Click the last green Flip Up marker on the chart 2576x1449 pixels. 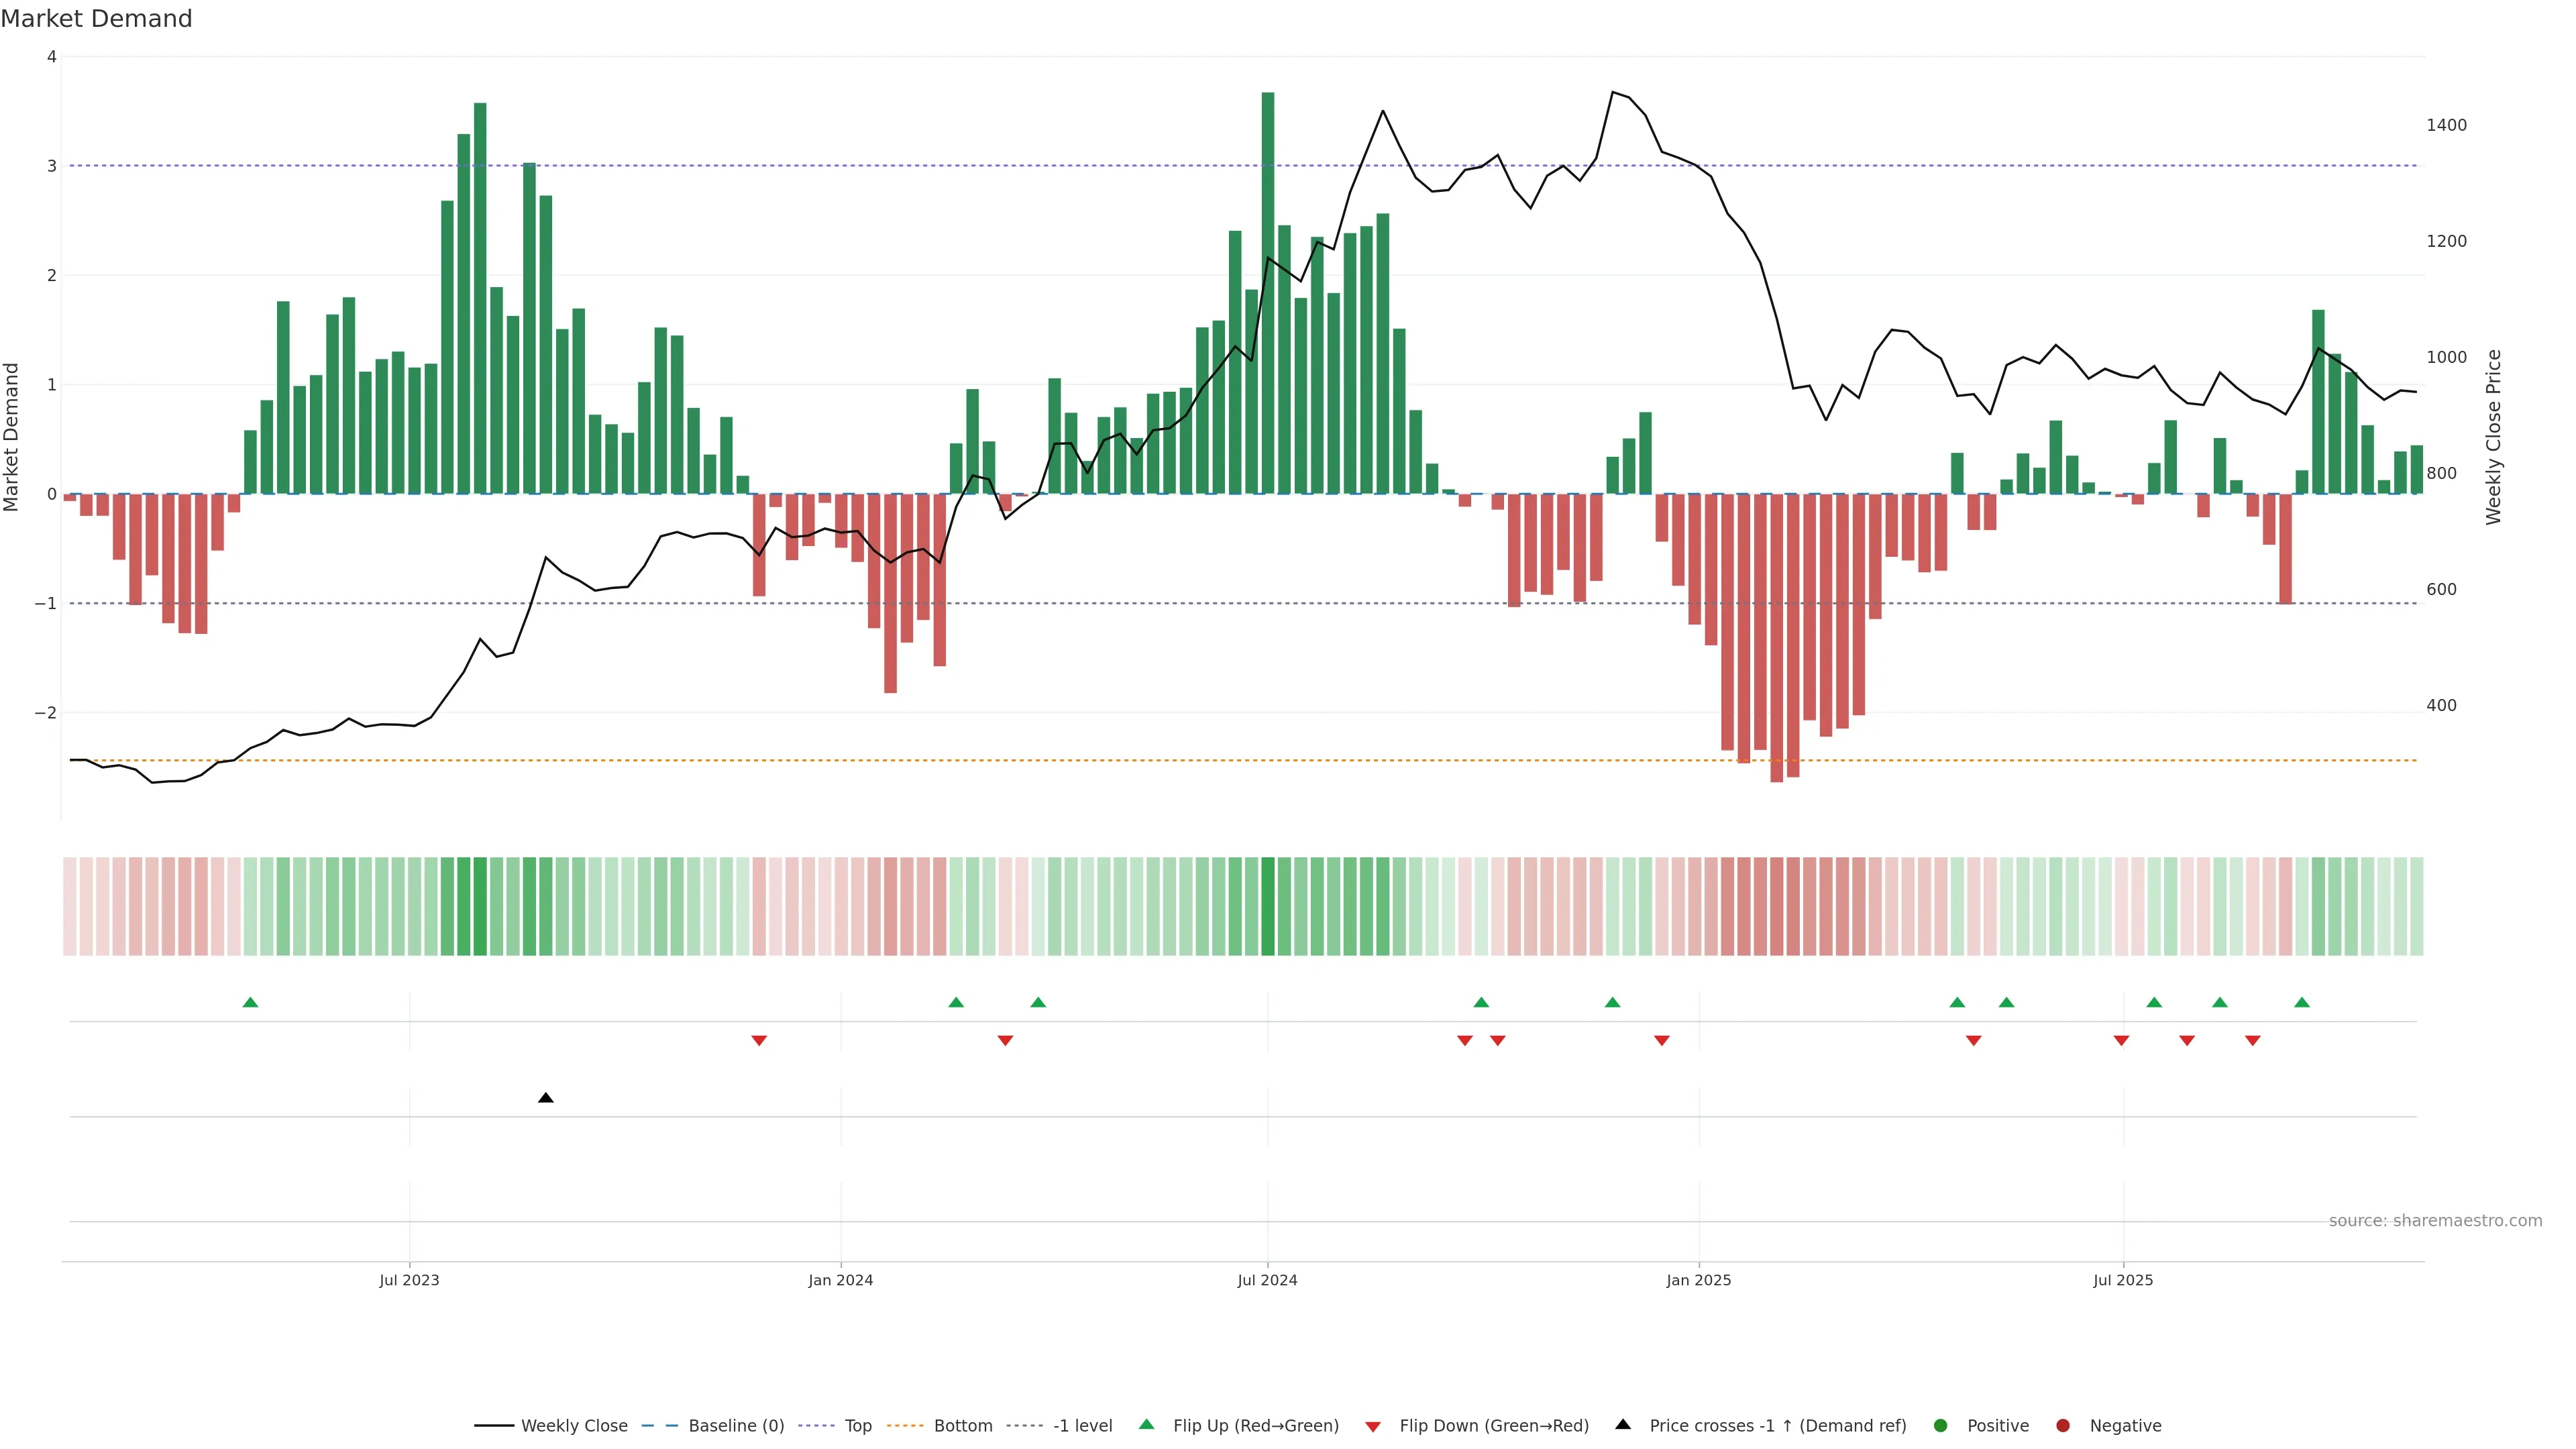(2301, 1002)
